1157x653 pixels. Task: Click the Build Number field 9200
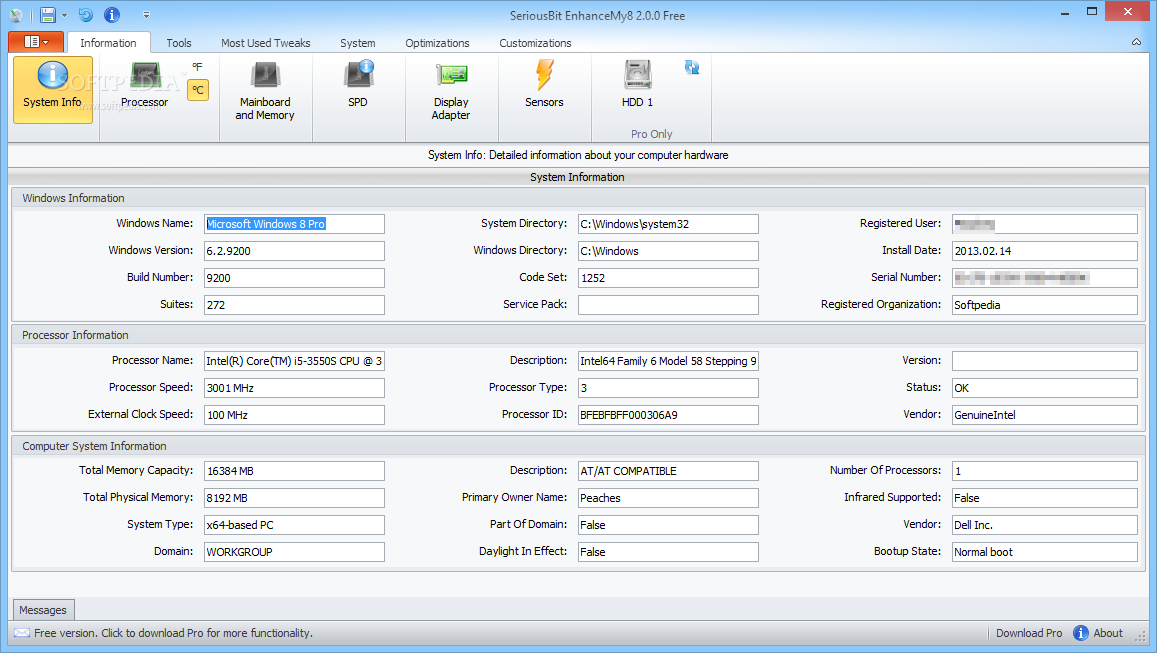pos(294,277)
